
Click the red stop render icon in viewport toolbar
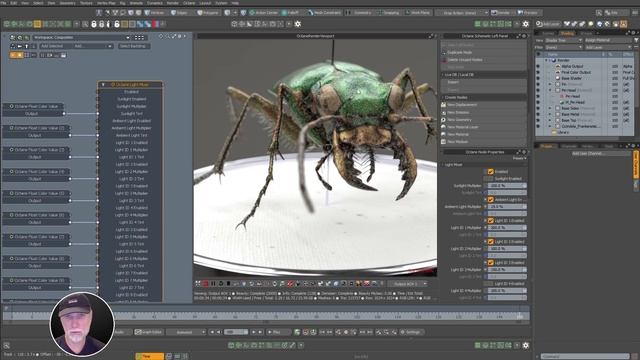(205, 283)
